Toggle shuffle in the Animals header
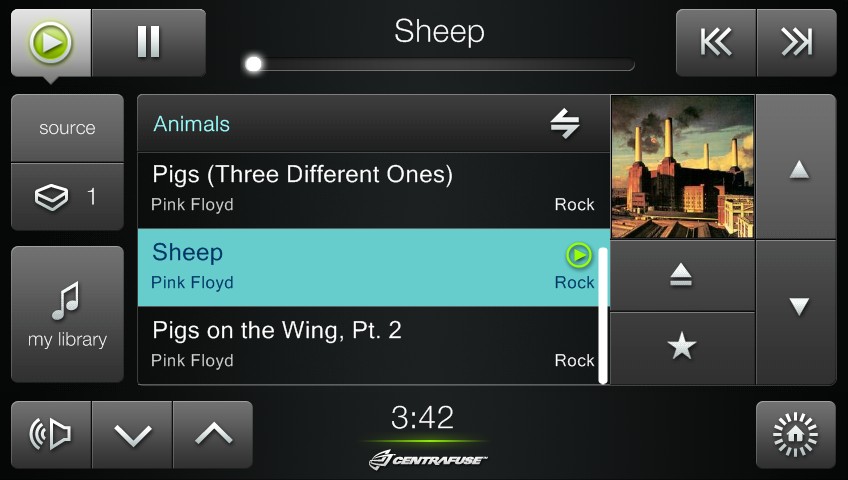The height and width of the screenshot is (480, 848). pyautogui.click(x=565, y=124)
